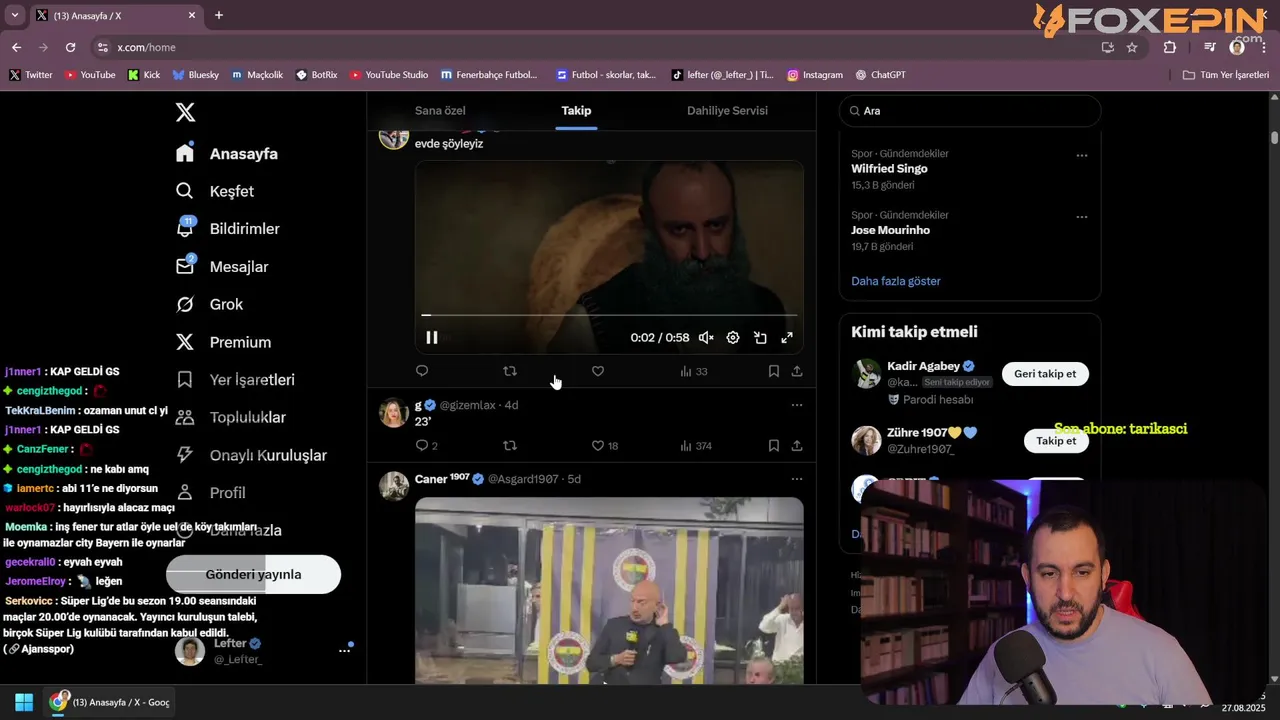Open a new browser tab
This screenshot has width=1280, height=720.
[219, 15]
